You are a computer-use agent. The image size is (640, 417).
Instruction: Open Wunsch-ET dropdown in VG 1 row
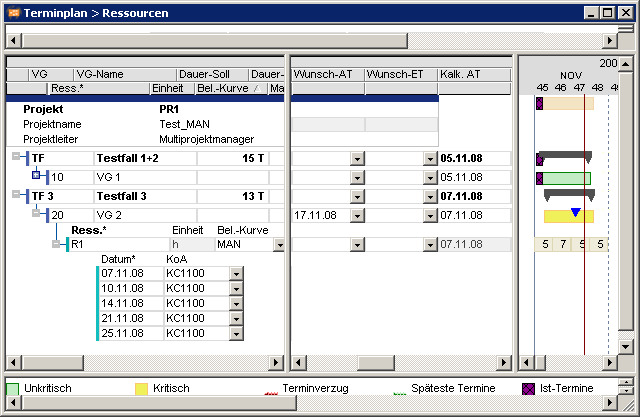(x=430, y=178)
